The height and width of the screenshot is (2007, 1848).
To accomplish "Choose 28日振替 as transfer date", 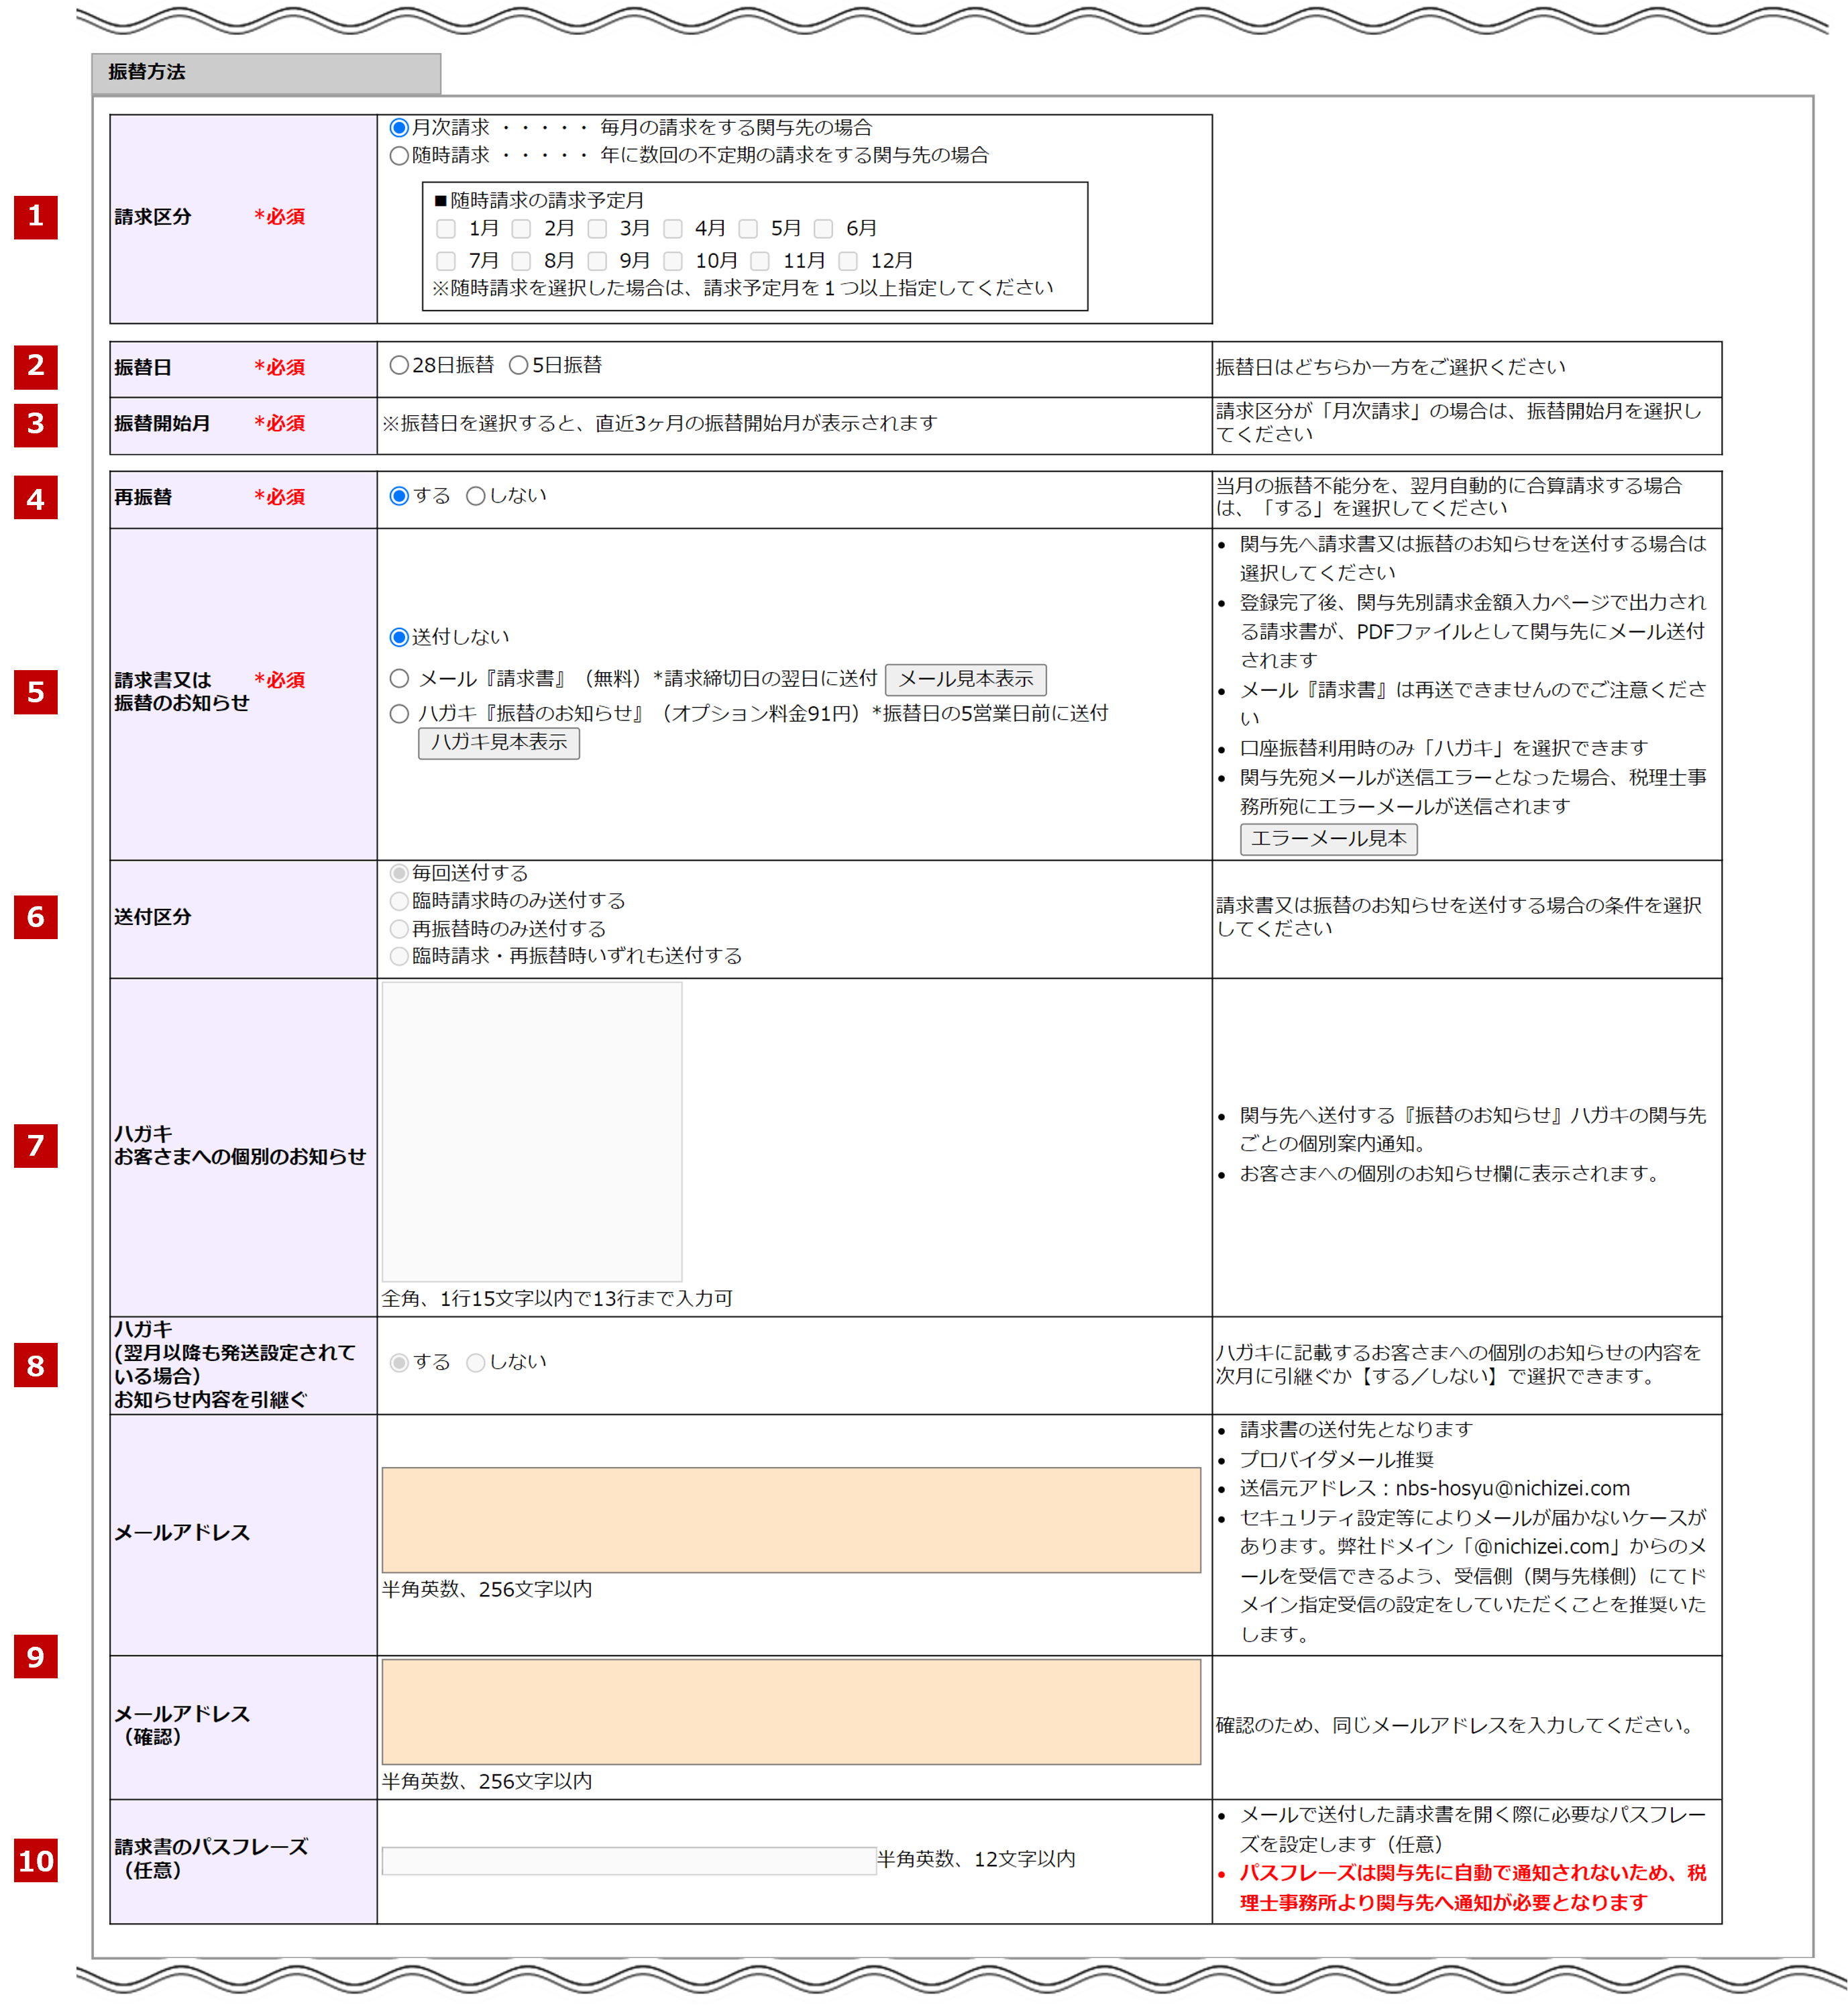I will [x=399, y=366].
